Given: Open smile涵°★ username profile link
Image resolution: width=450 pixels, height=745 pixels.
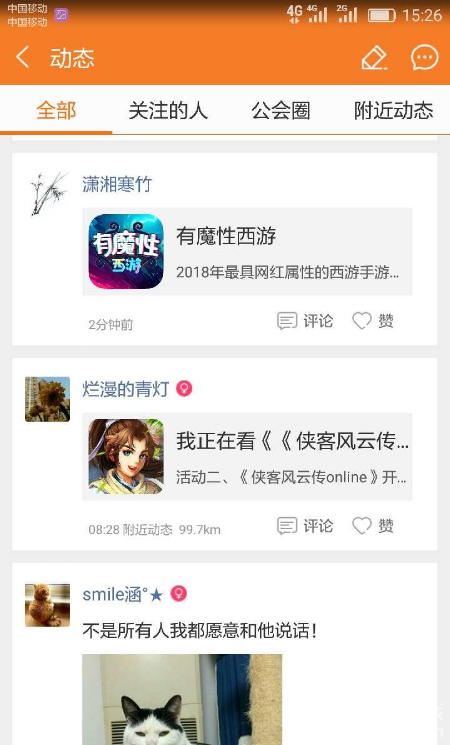Looking at the screenshot, I should click(123, 594).
